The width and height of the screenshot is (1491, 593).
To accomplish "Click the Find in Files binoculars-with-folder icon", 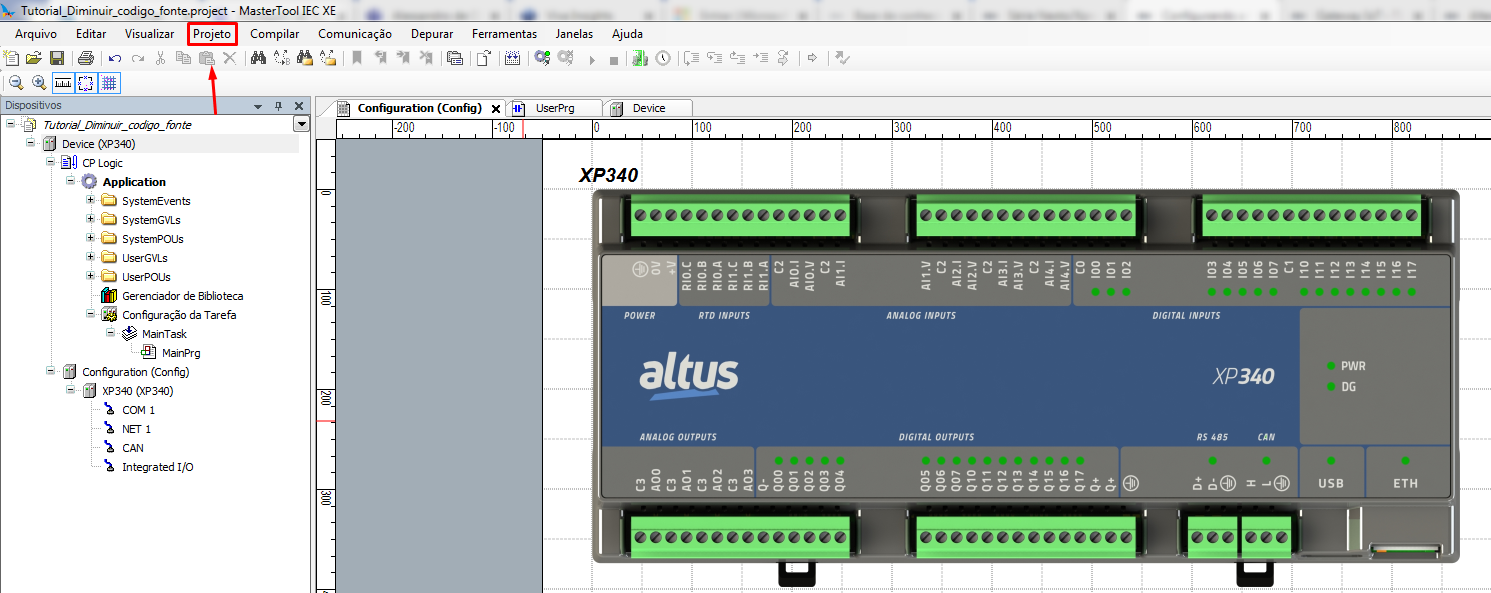I will coord(304,58).
